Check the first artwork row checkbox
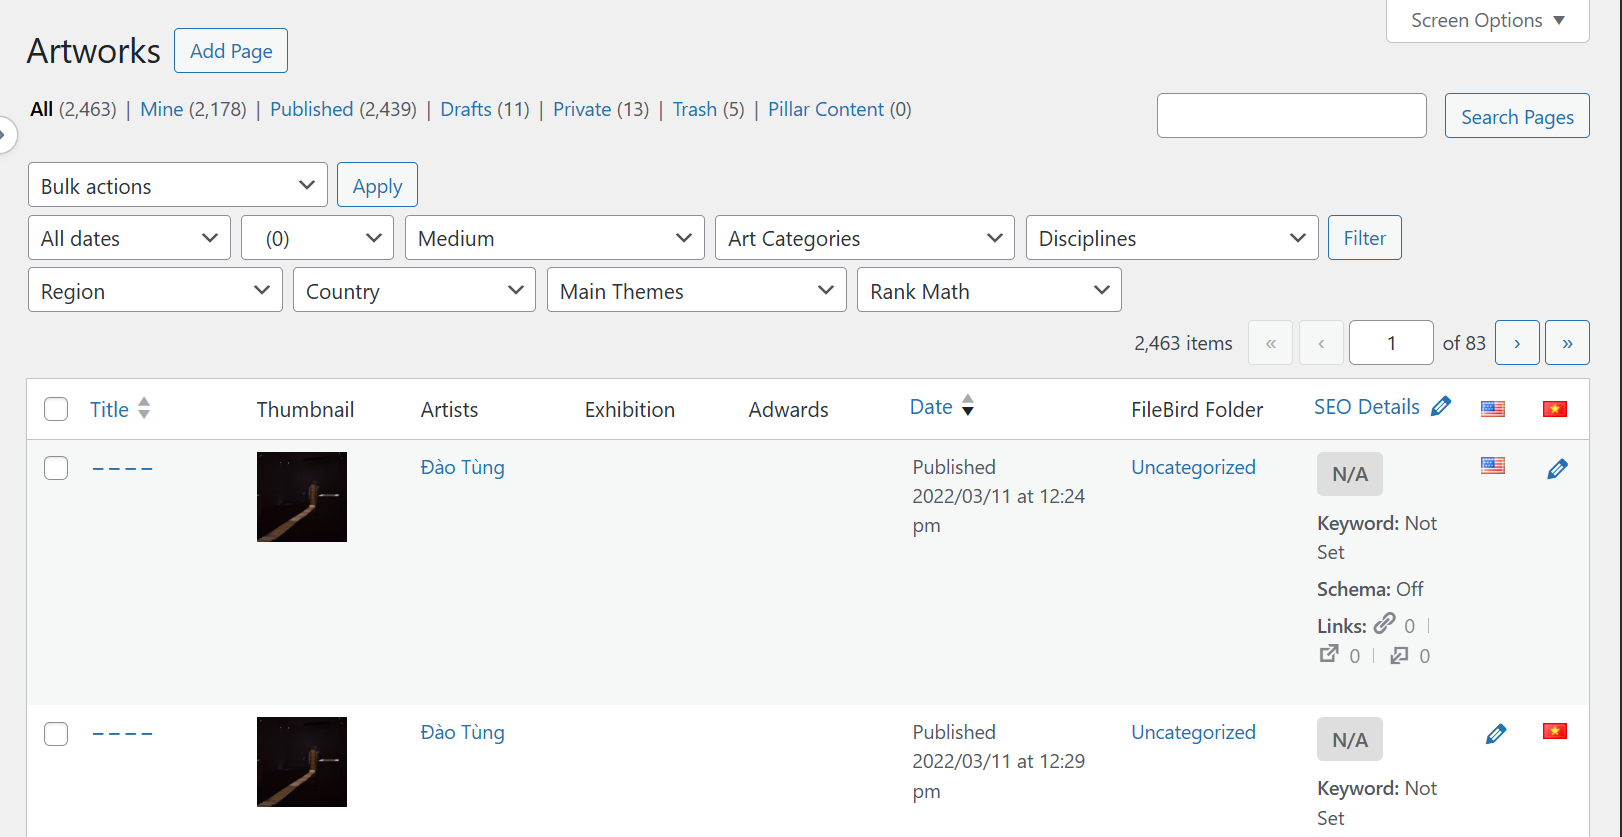Viewport: 1622px width, 837px height. click(56, 468)
